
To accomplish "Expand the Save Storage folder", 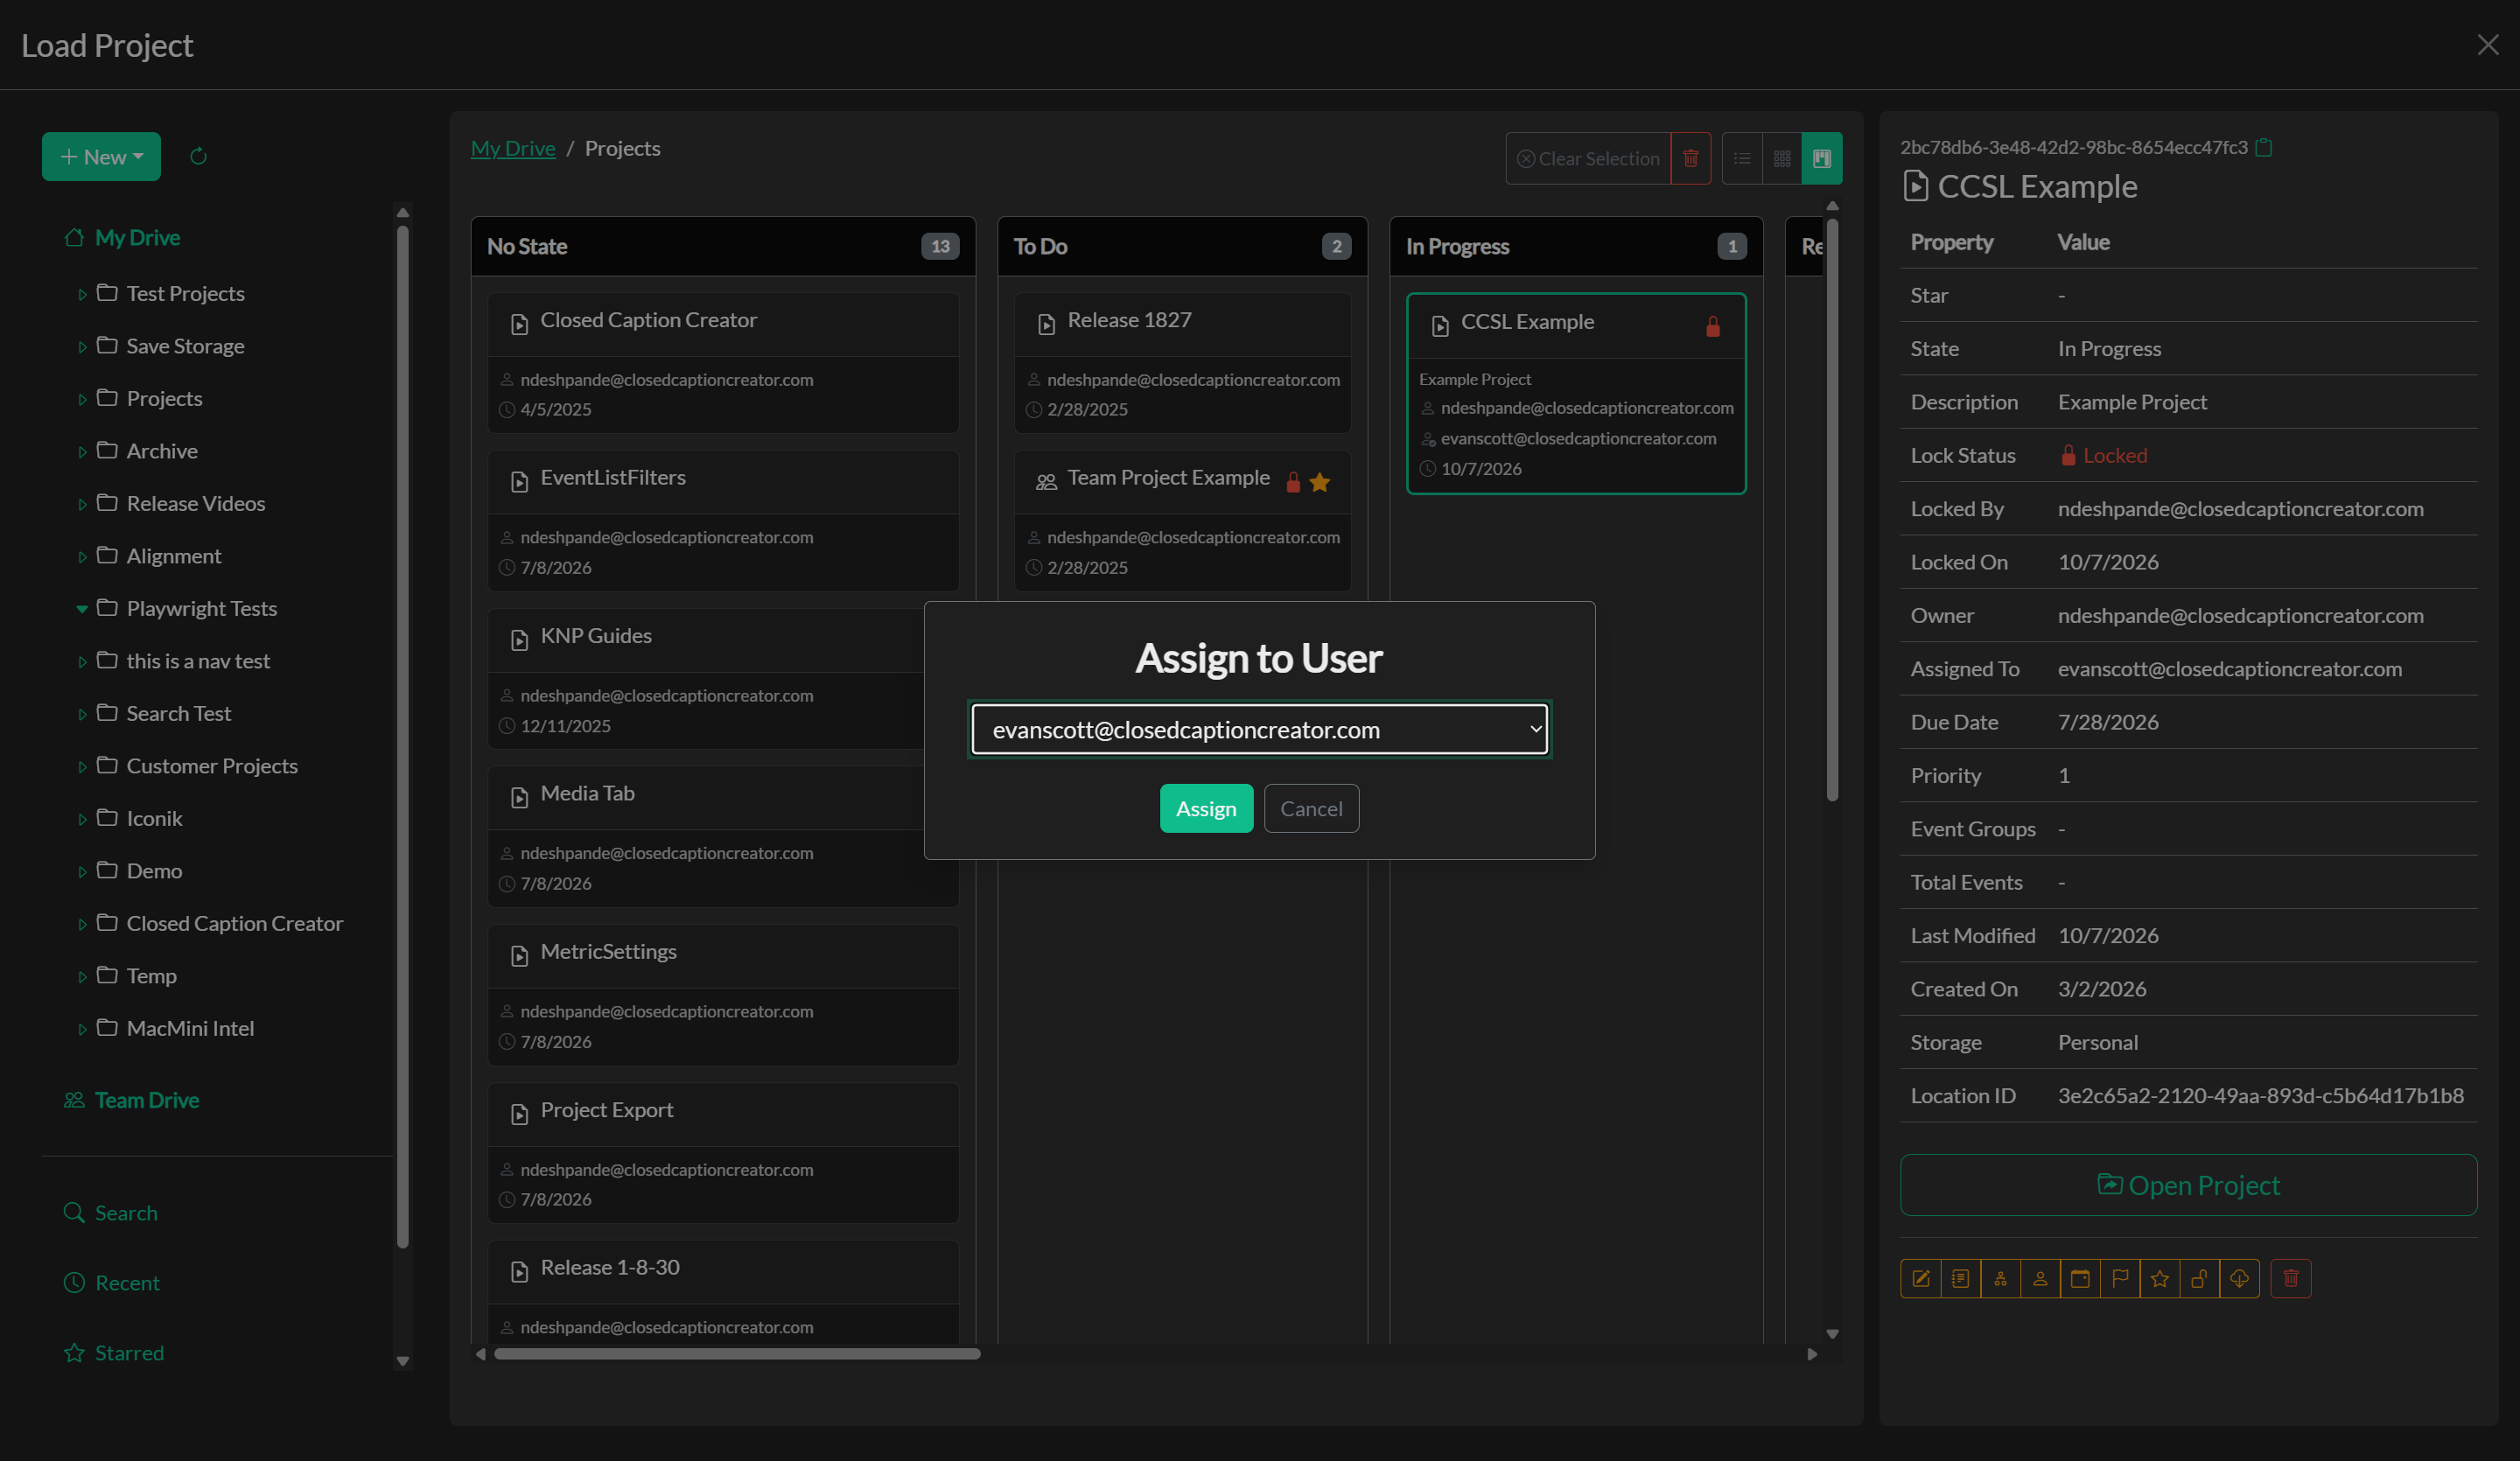I will (82, 347).
